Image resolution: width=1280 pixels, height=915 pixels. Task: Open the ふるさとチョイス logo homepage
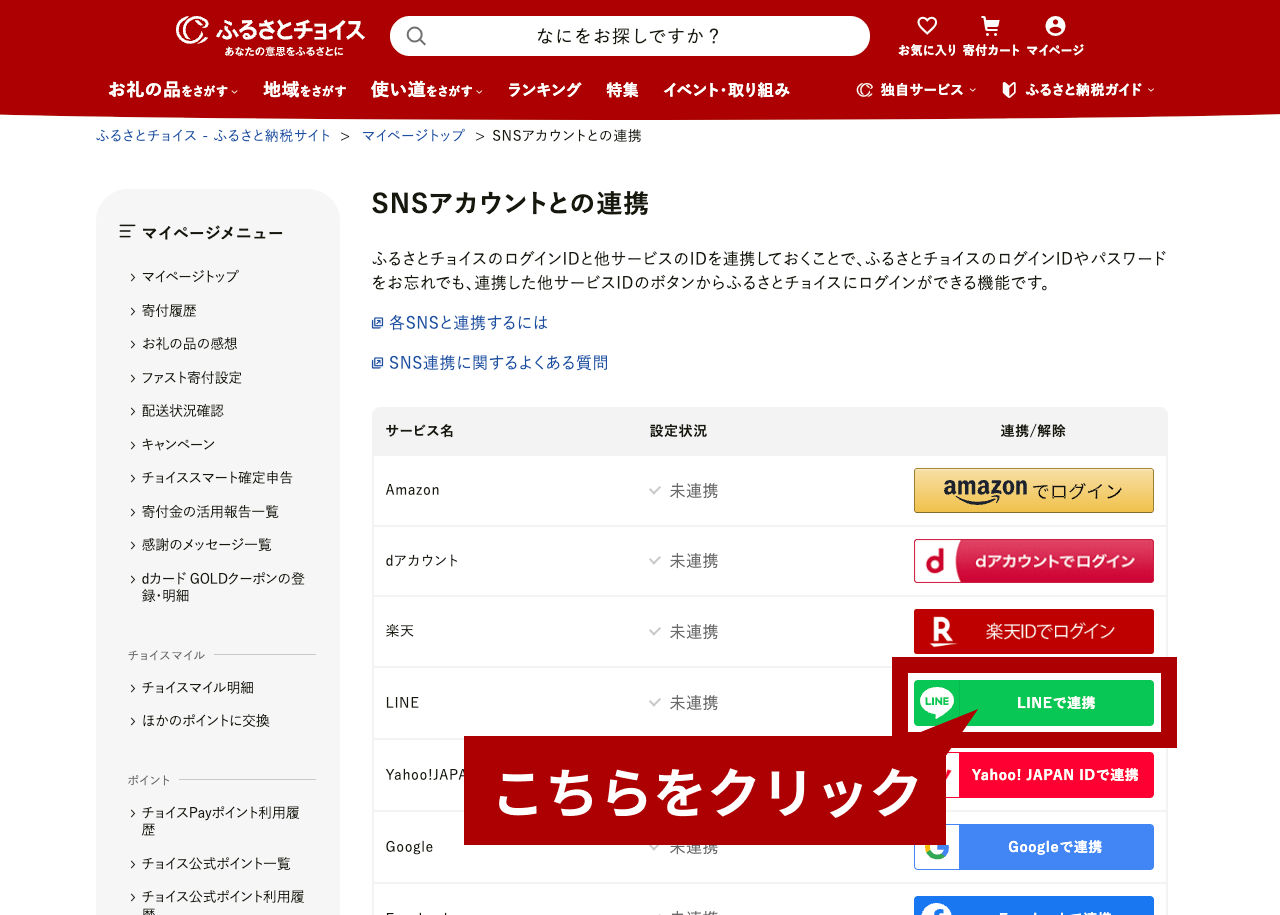(270, 35)
